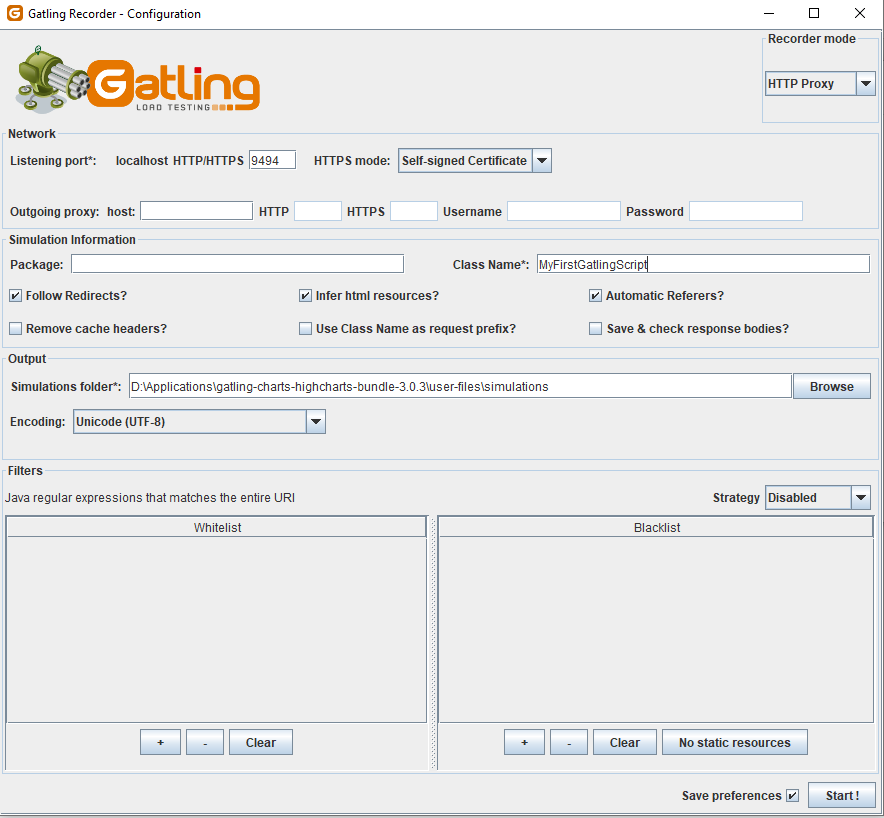884x818 pixels.
Task: Close the Gatling Recorder window
Action: [860, 13]
